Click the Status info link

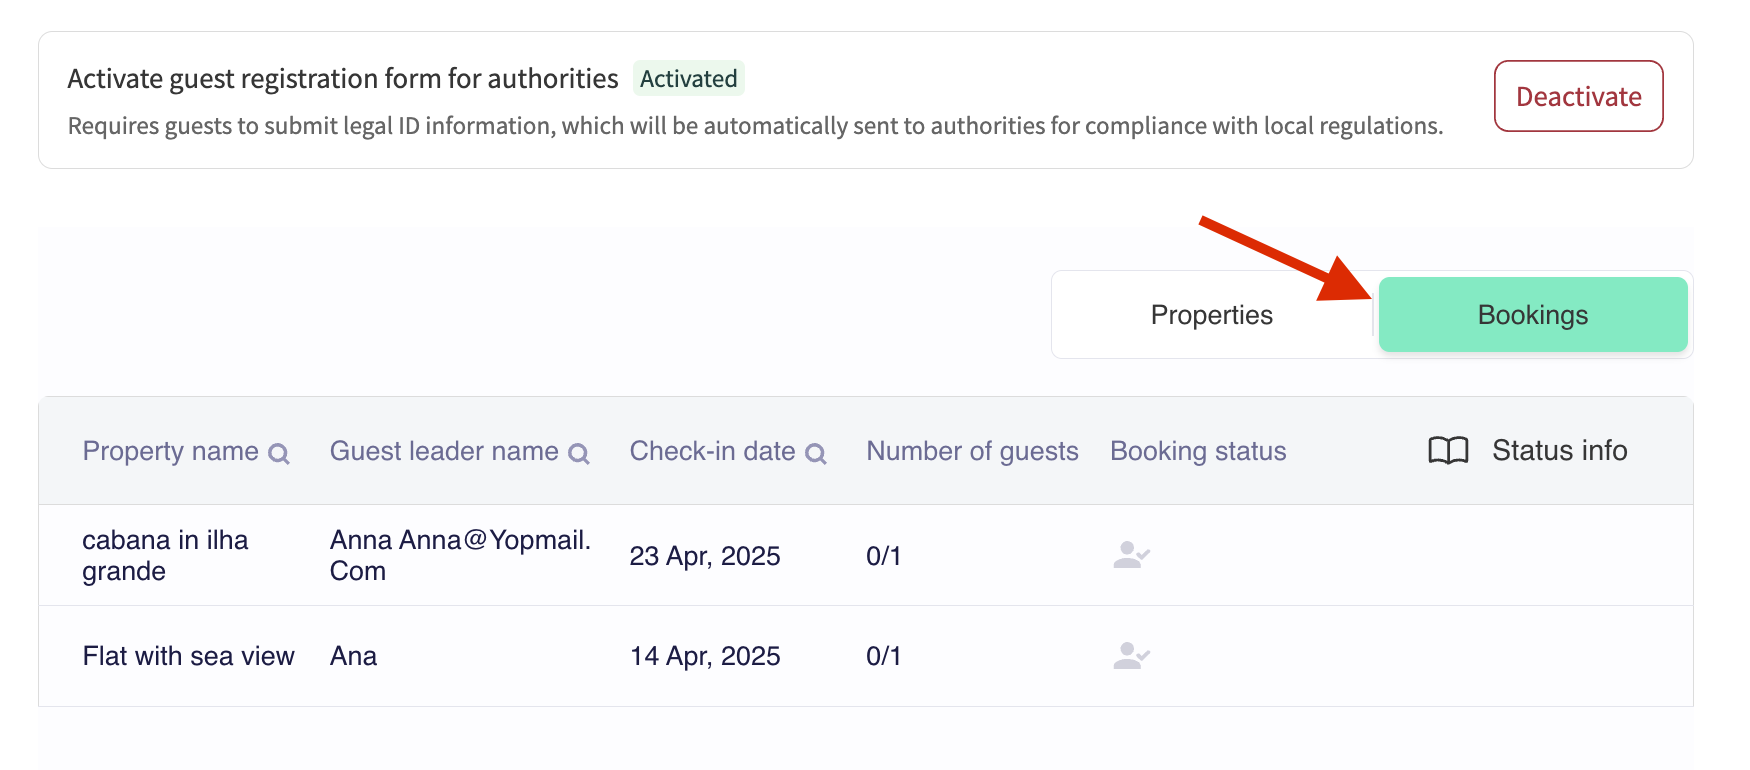click(x=1559, y=451)
